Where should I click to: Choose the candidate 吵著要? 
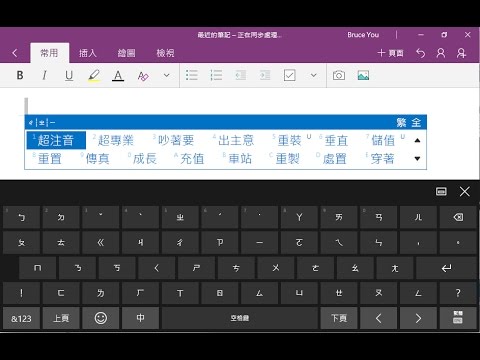click(x=176, y=140)
